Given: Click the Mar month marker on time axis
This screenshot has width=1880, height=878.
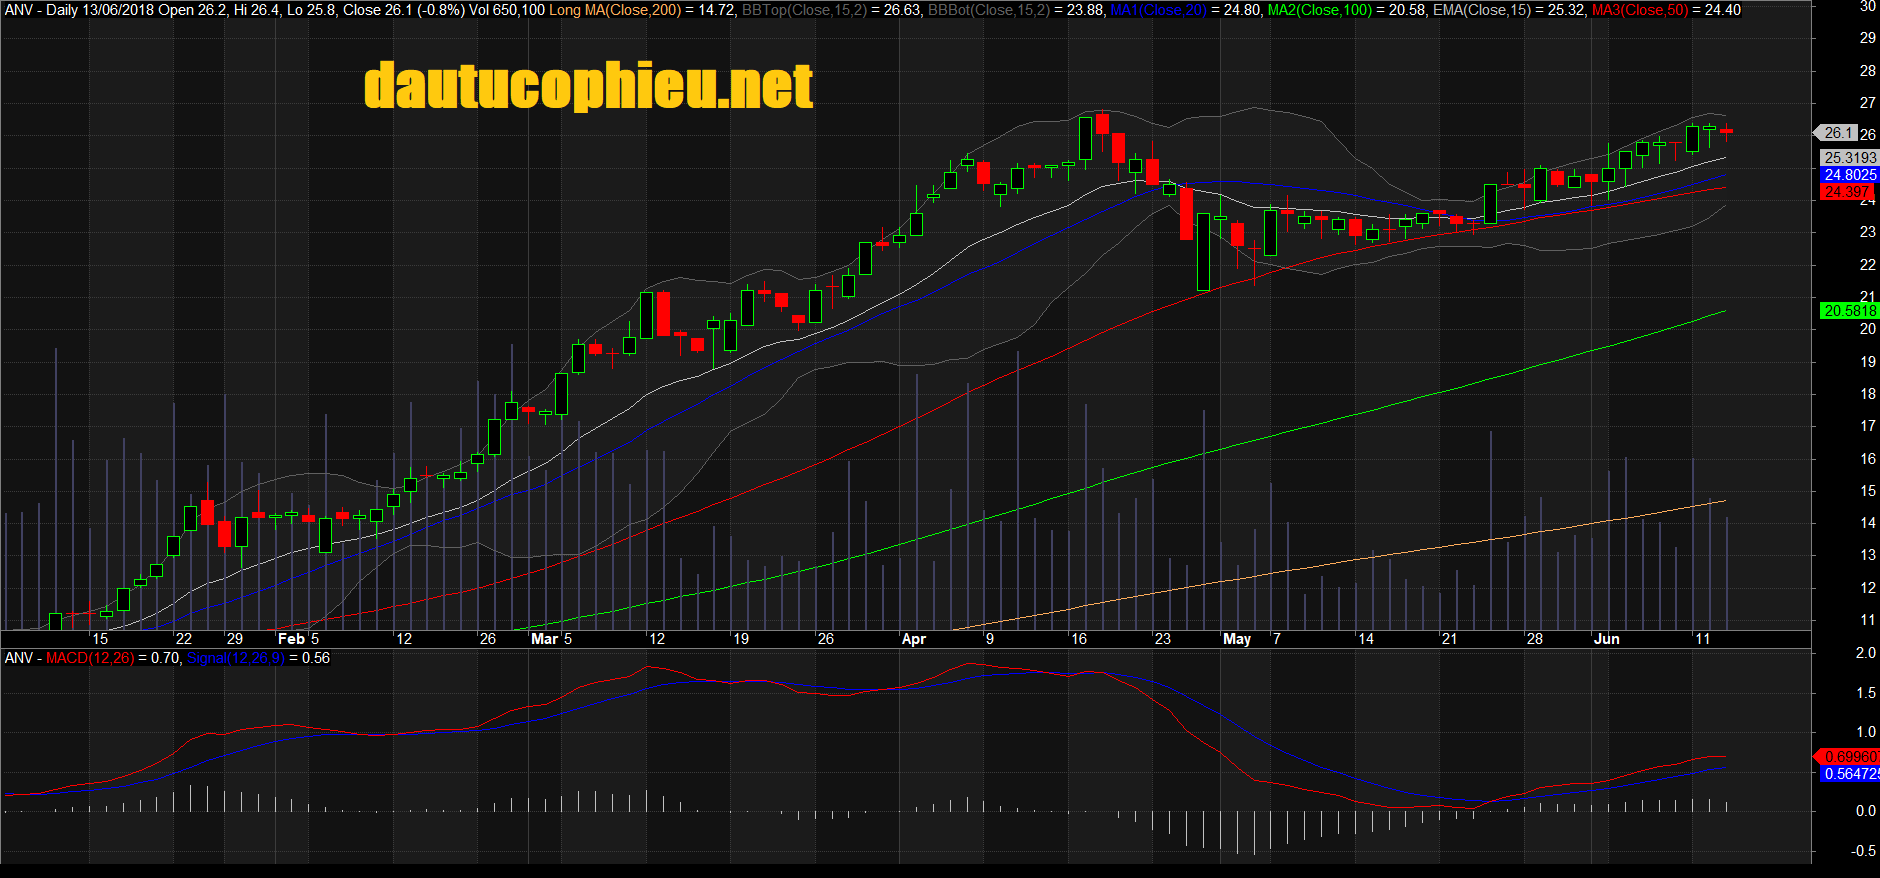Looking at the screenshot, I should pos(544,639).
